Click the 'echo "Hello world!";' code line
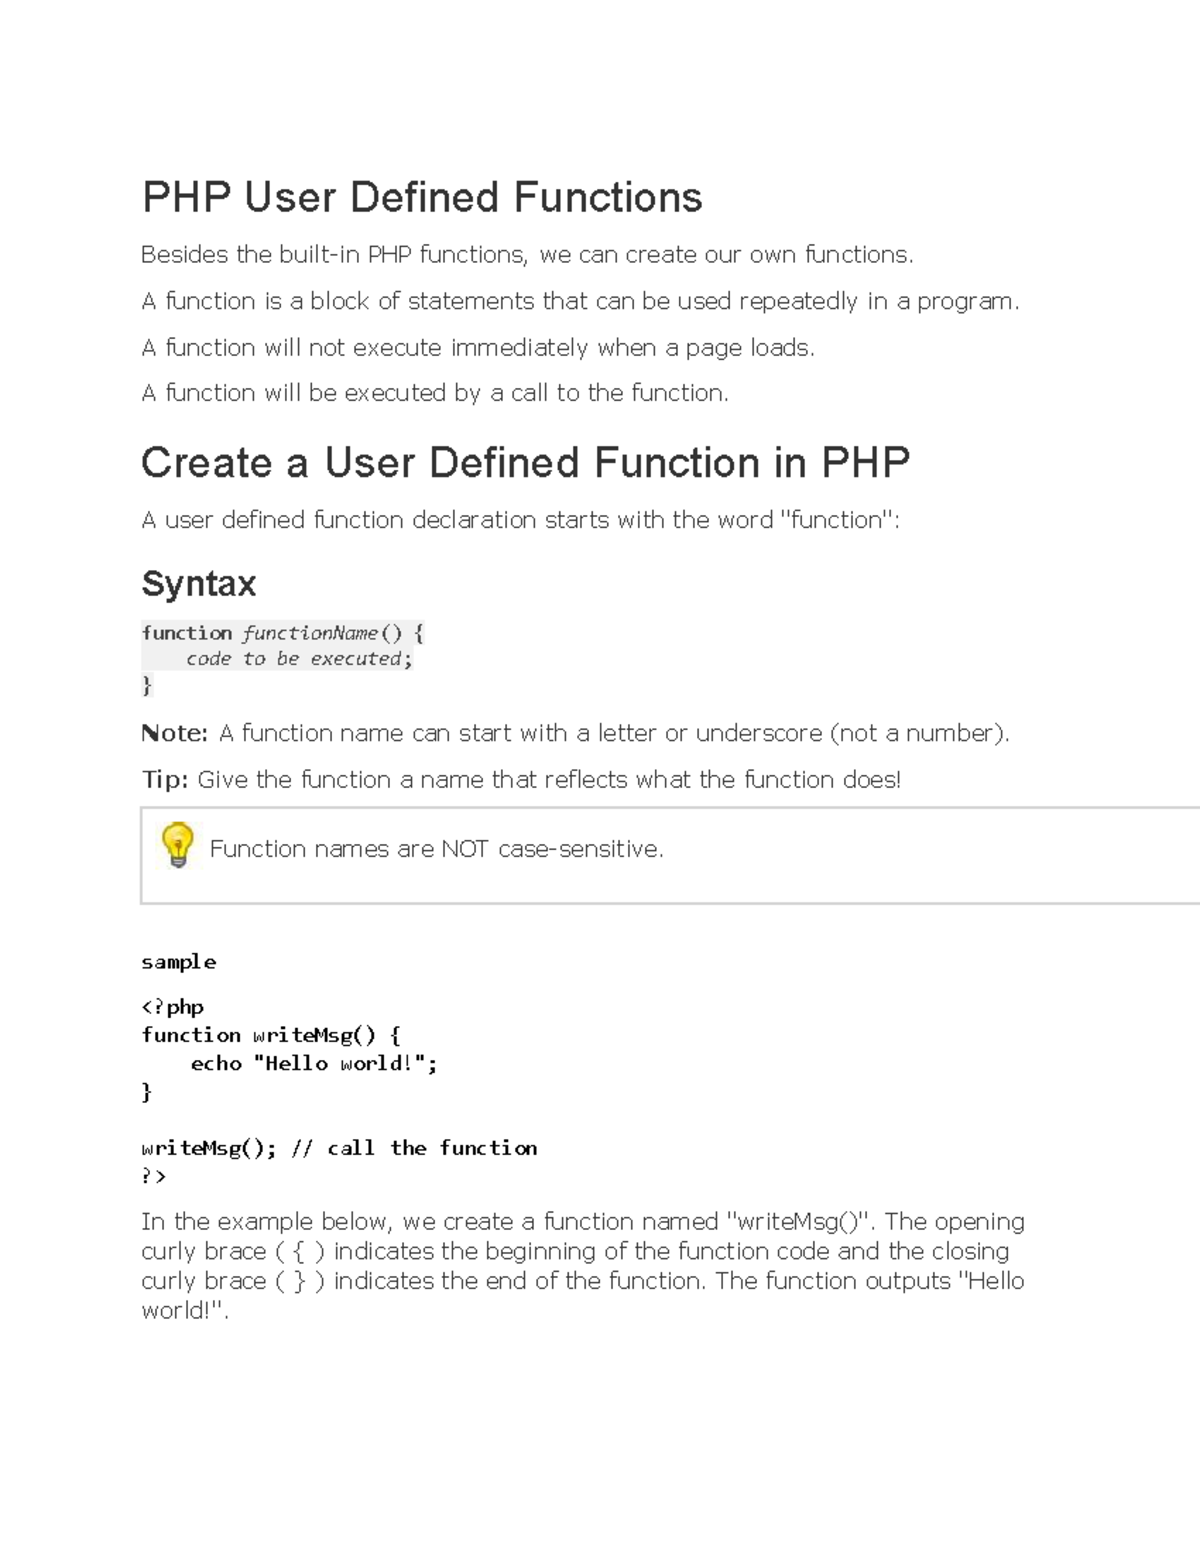This screenshot has width=1200, height=1553. pyautogui.click(x=313, y=1063)
